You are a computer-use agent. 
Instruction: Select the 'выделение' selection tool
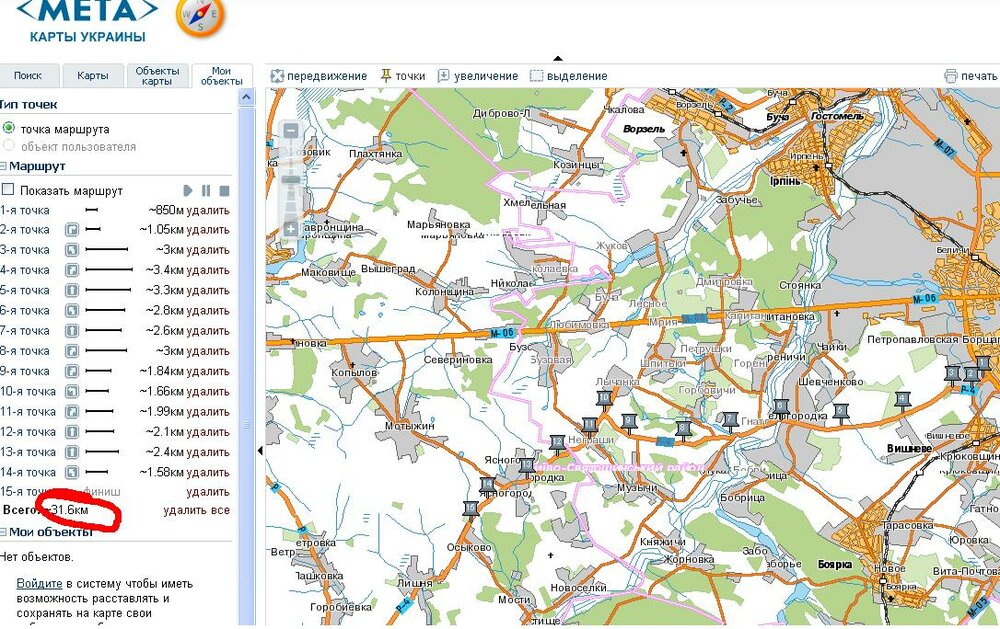point(568,76)
